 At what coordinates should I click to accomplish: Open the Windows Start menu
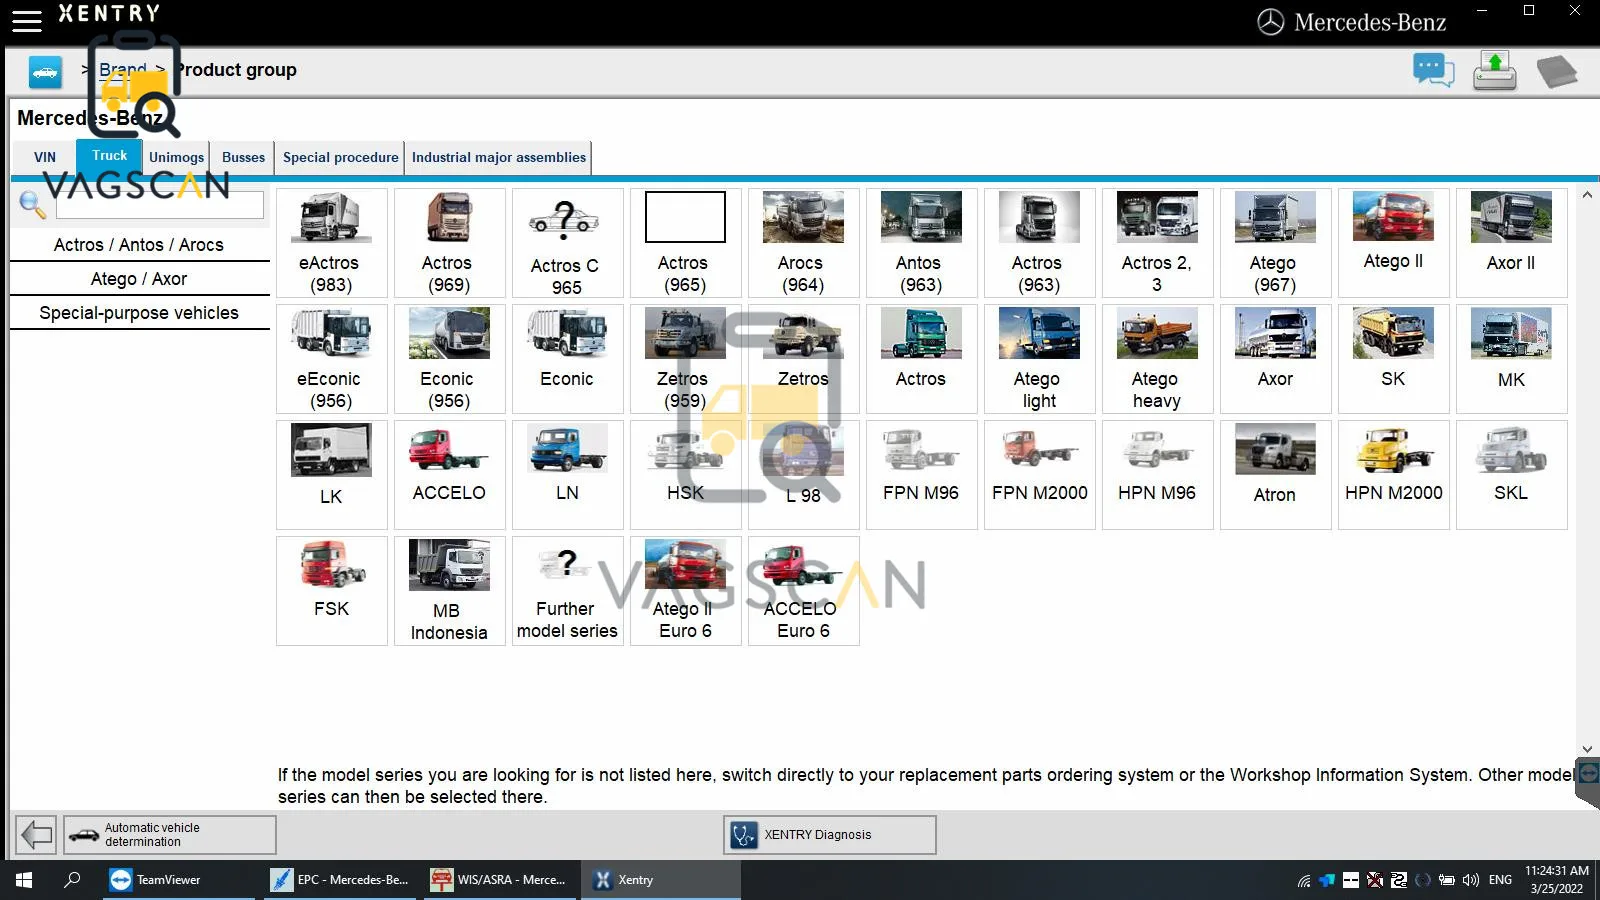tap(24, 880)
